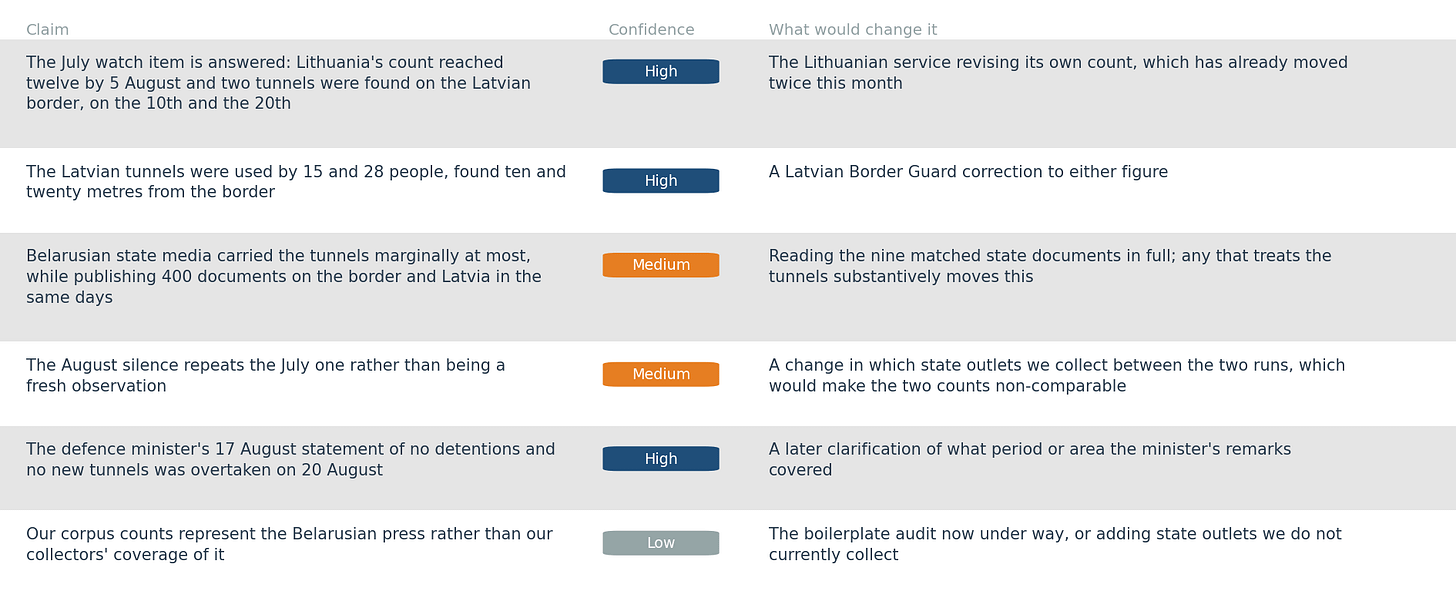Screen dimensions: 1456x595
Task: Click the Medium badge for Belarusian state media
Action: click(x=661, y=265)
